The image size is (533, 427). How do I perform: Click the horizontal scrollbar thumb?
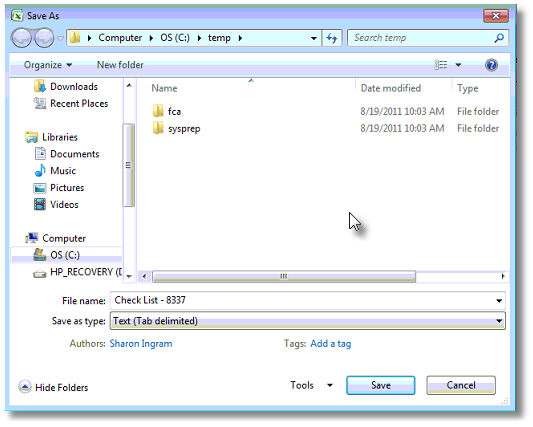(x=284, y=276)
